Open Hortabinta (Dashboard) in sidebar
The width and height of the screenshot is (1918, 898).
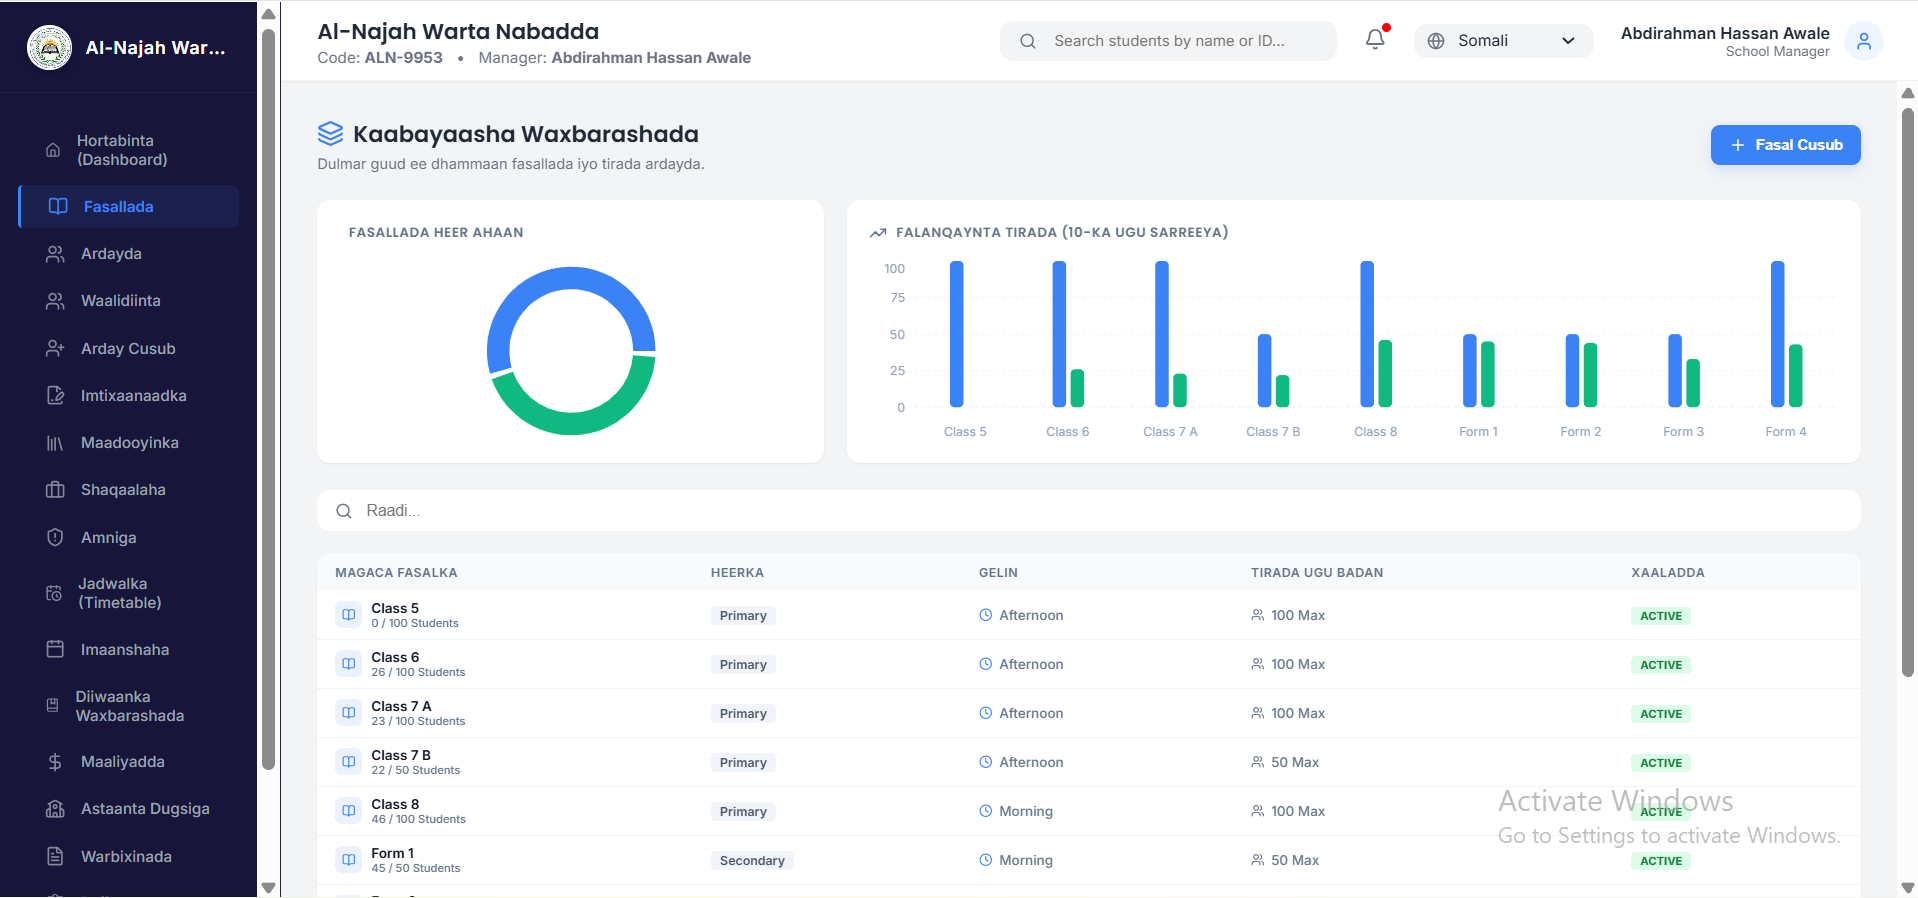[x=128, y=150]
